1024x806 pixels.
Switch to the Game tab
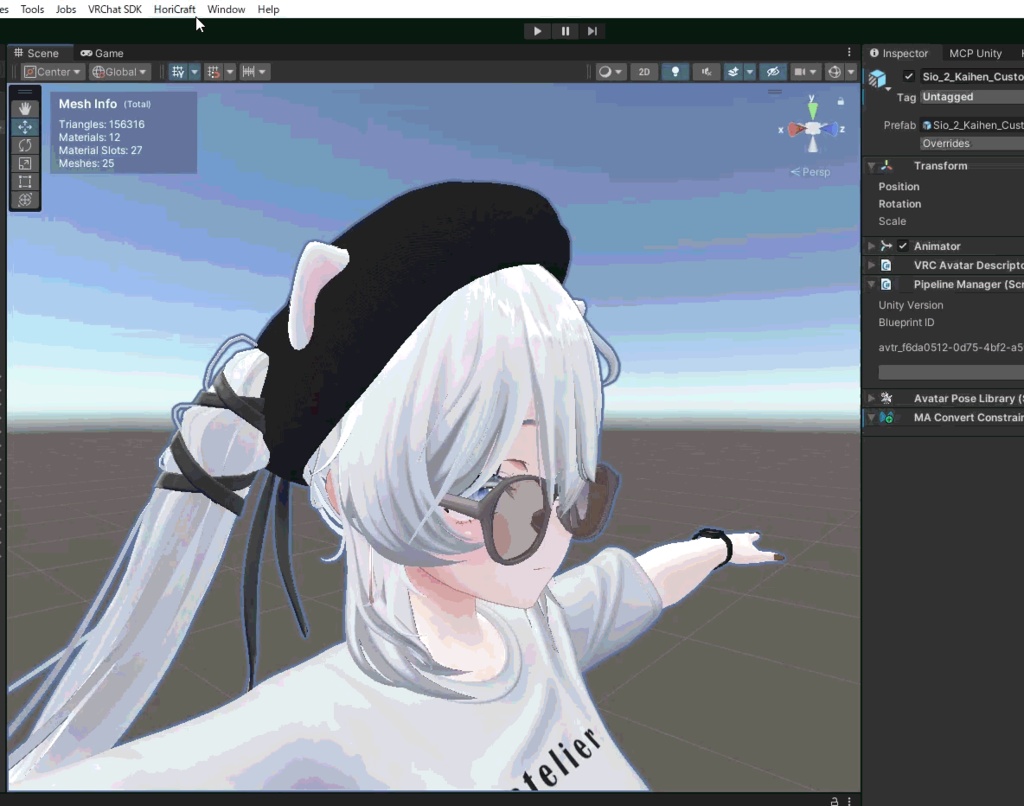coord(102,53)
